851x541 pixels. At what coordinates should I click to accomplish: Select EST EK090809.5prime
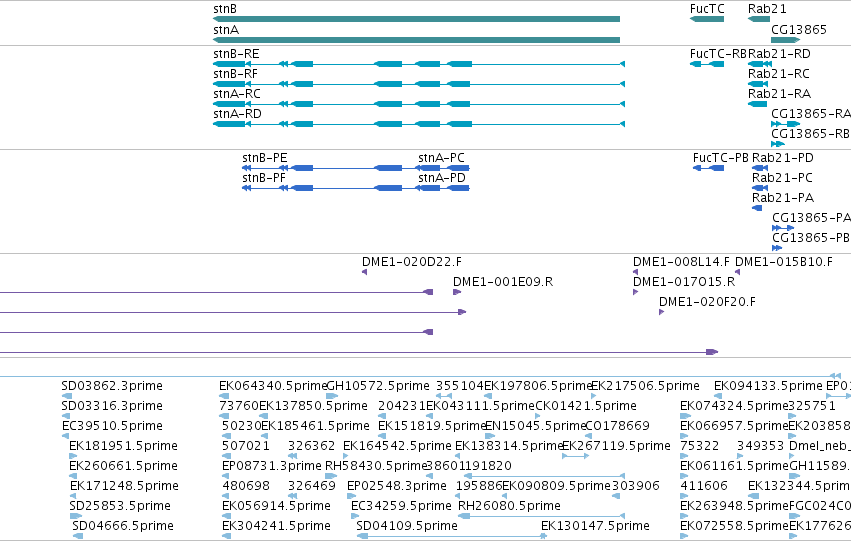click(556, 487)
